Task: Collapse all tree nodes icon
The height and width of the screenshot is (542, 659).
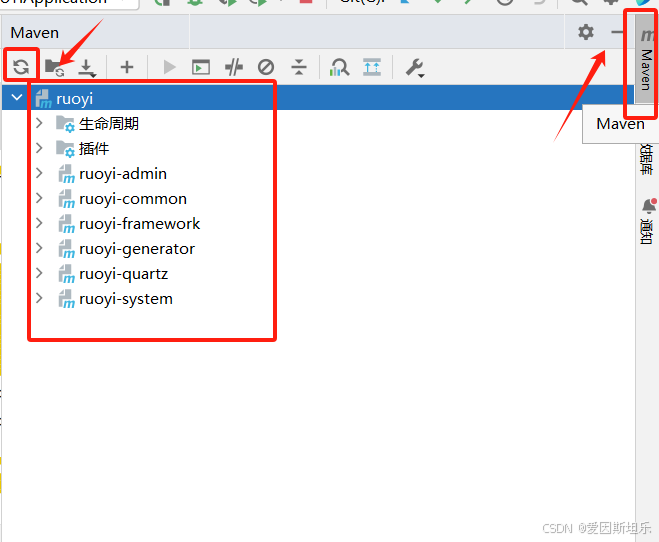Action: click(299, 67)
